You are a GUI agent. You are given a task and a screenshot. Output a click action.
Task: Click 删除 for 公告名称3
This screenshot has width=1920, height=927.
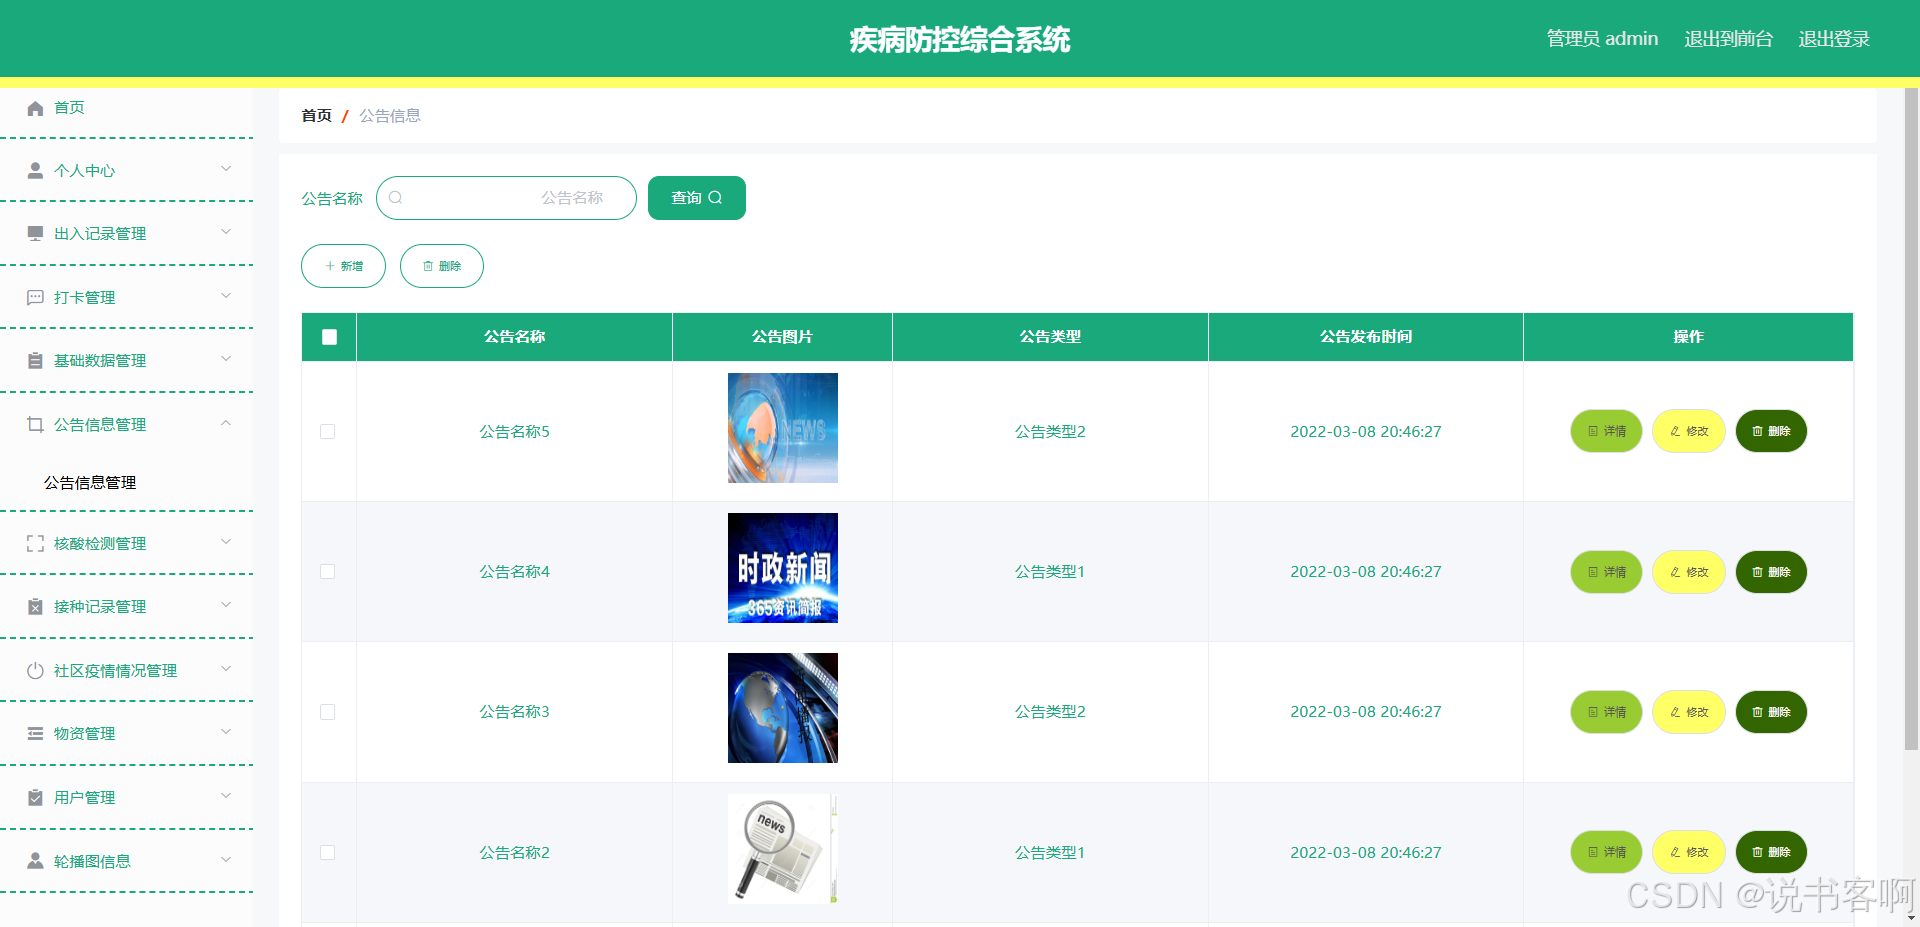pyautogui.click(x=1771, y=712)
